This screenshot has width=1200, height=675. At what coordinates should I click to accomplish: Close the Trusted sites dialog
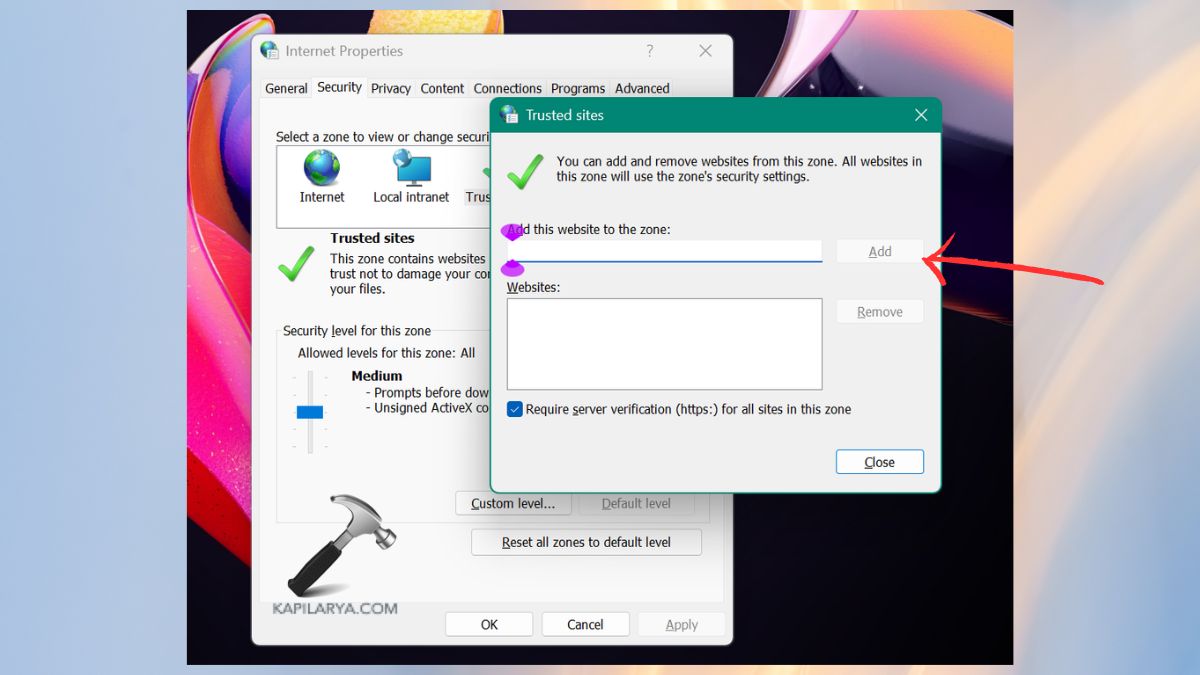coord(879,461)
